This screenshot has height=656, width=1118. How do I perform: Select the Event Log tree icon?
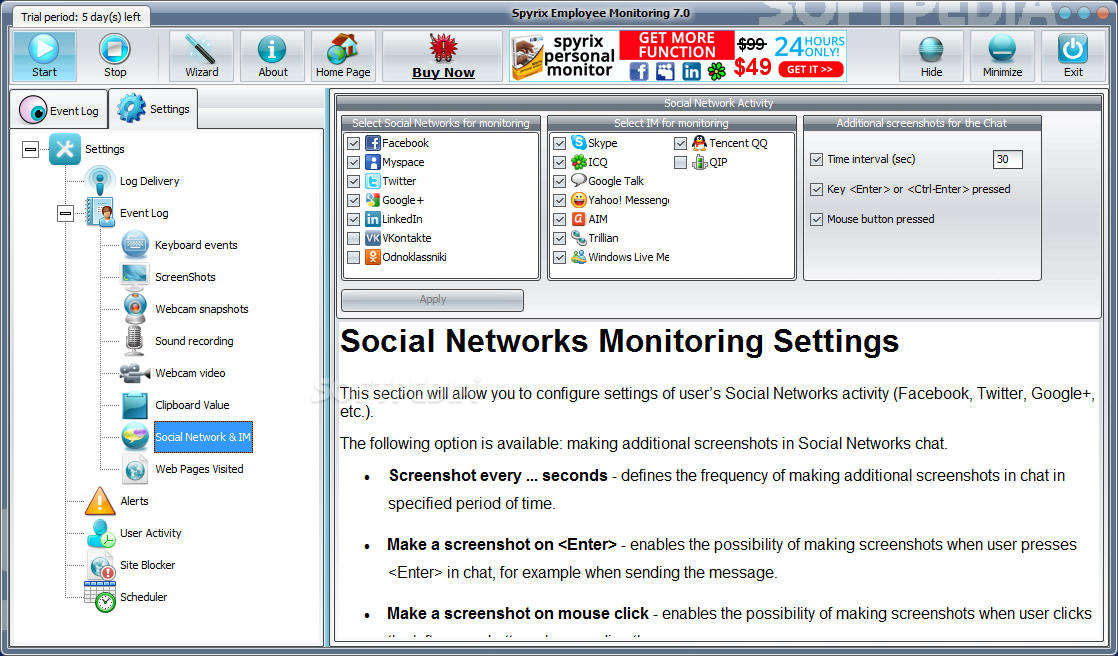(x=100, y=212)
